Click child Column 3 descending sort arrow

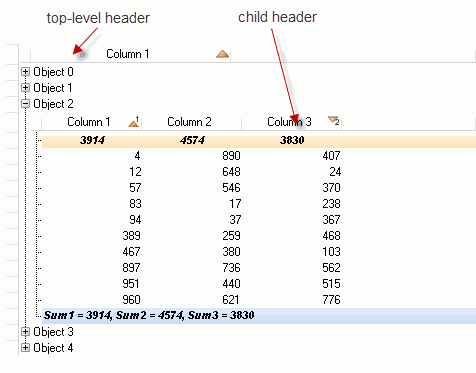tap(333, 119)
